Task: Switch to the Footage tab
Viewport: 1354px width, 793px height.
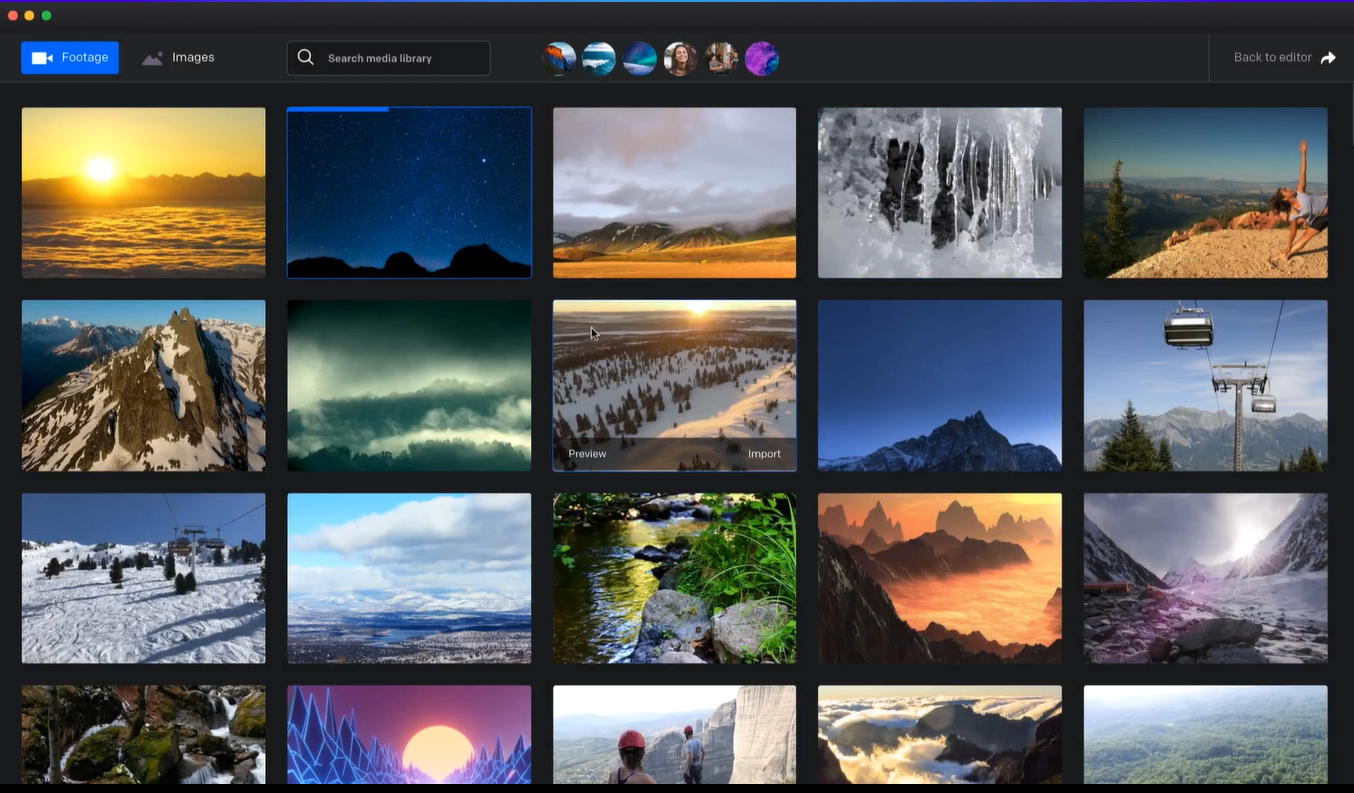Action: point(70,58)
